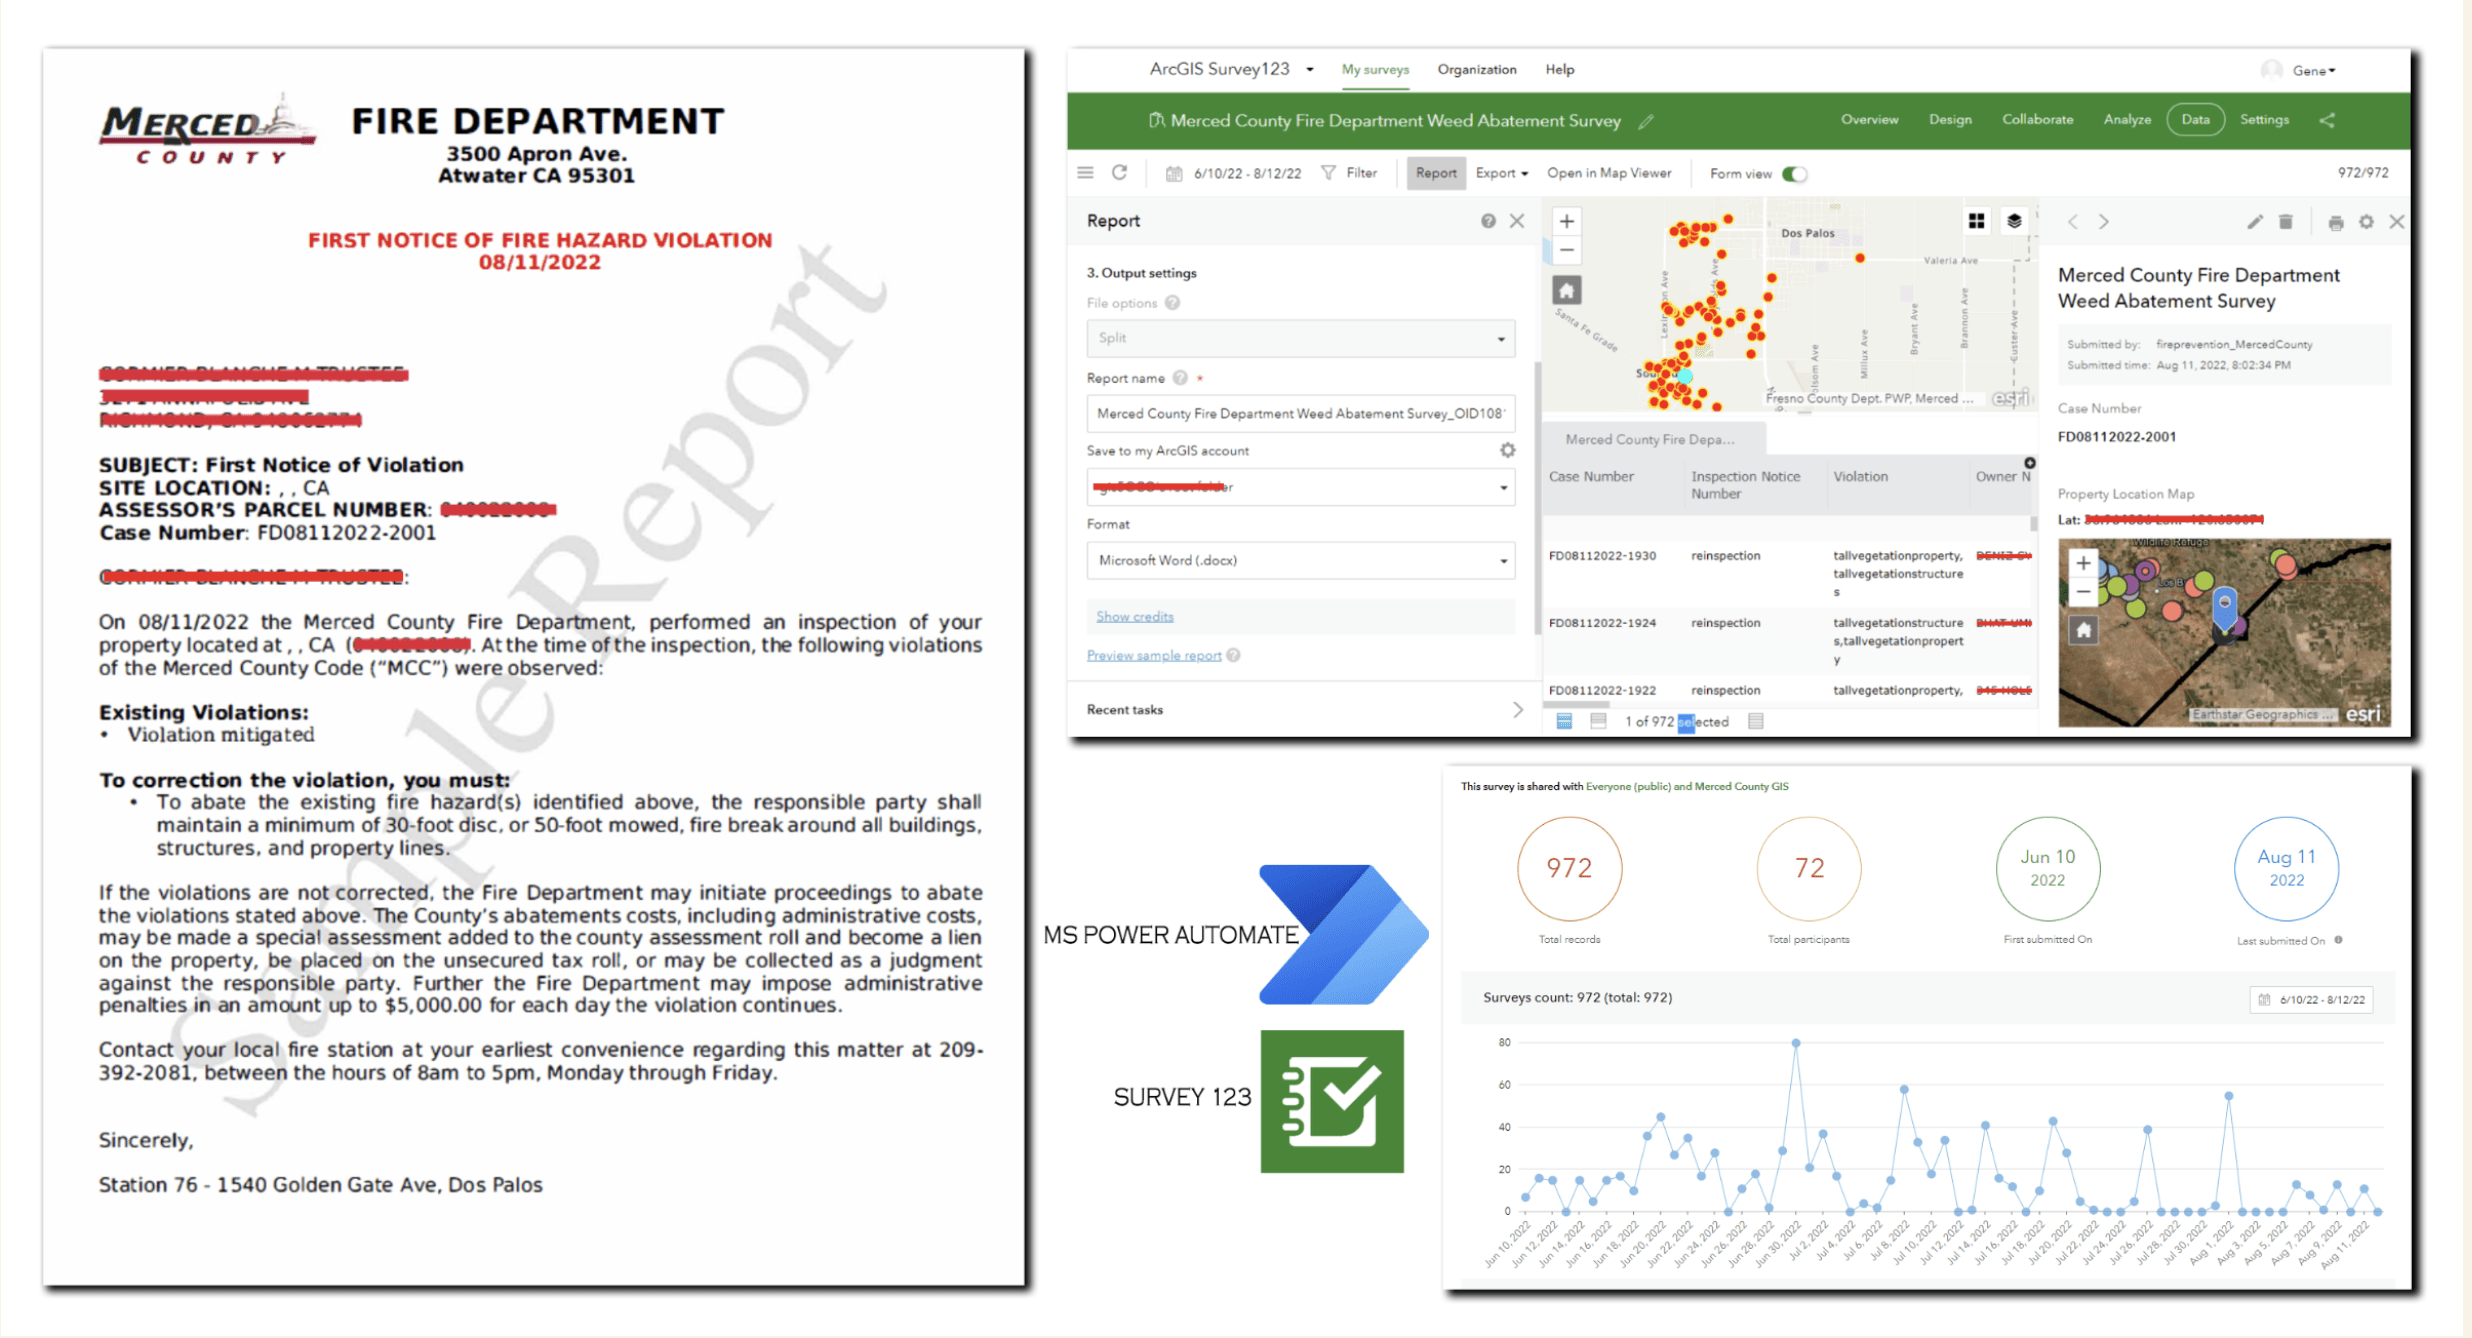2472x1338 pixels.
Task: Print the selected survey record
Action: 2335,222
